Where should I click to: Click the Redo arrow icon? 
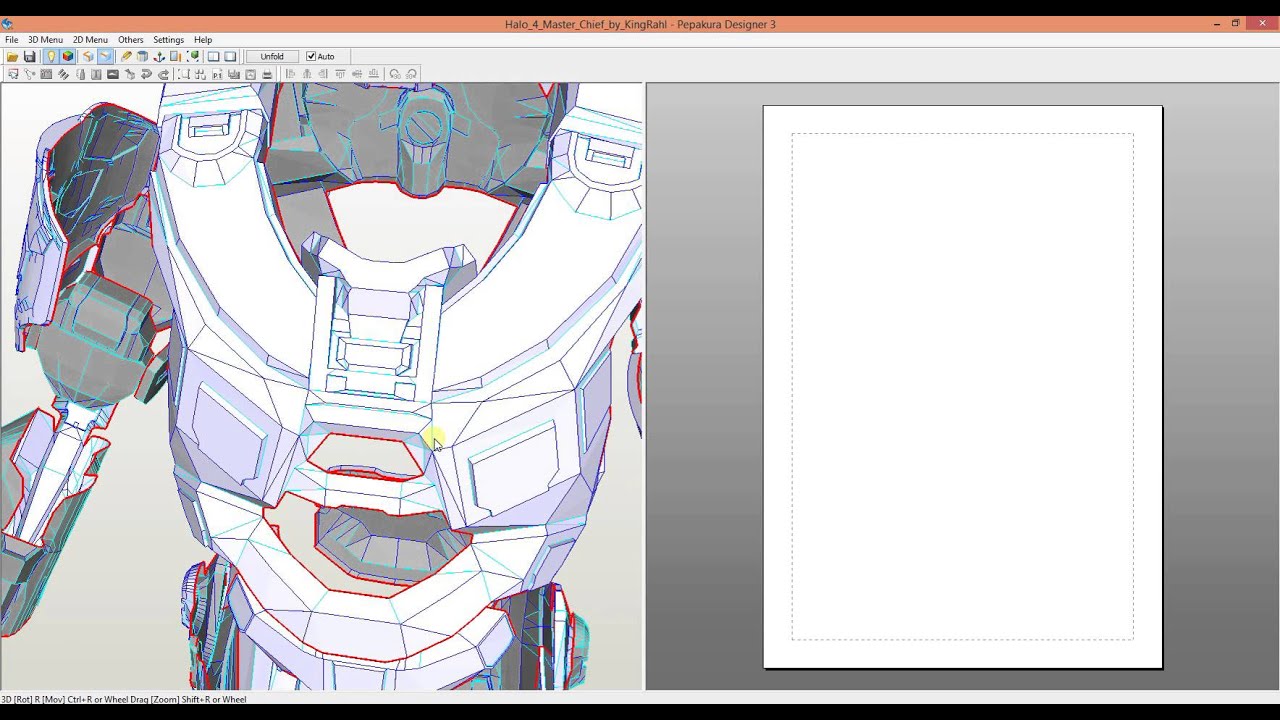(163, 74)
